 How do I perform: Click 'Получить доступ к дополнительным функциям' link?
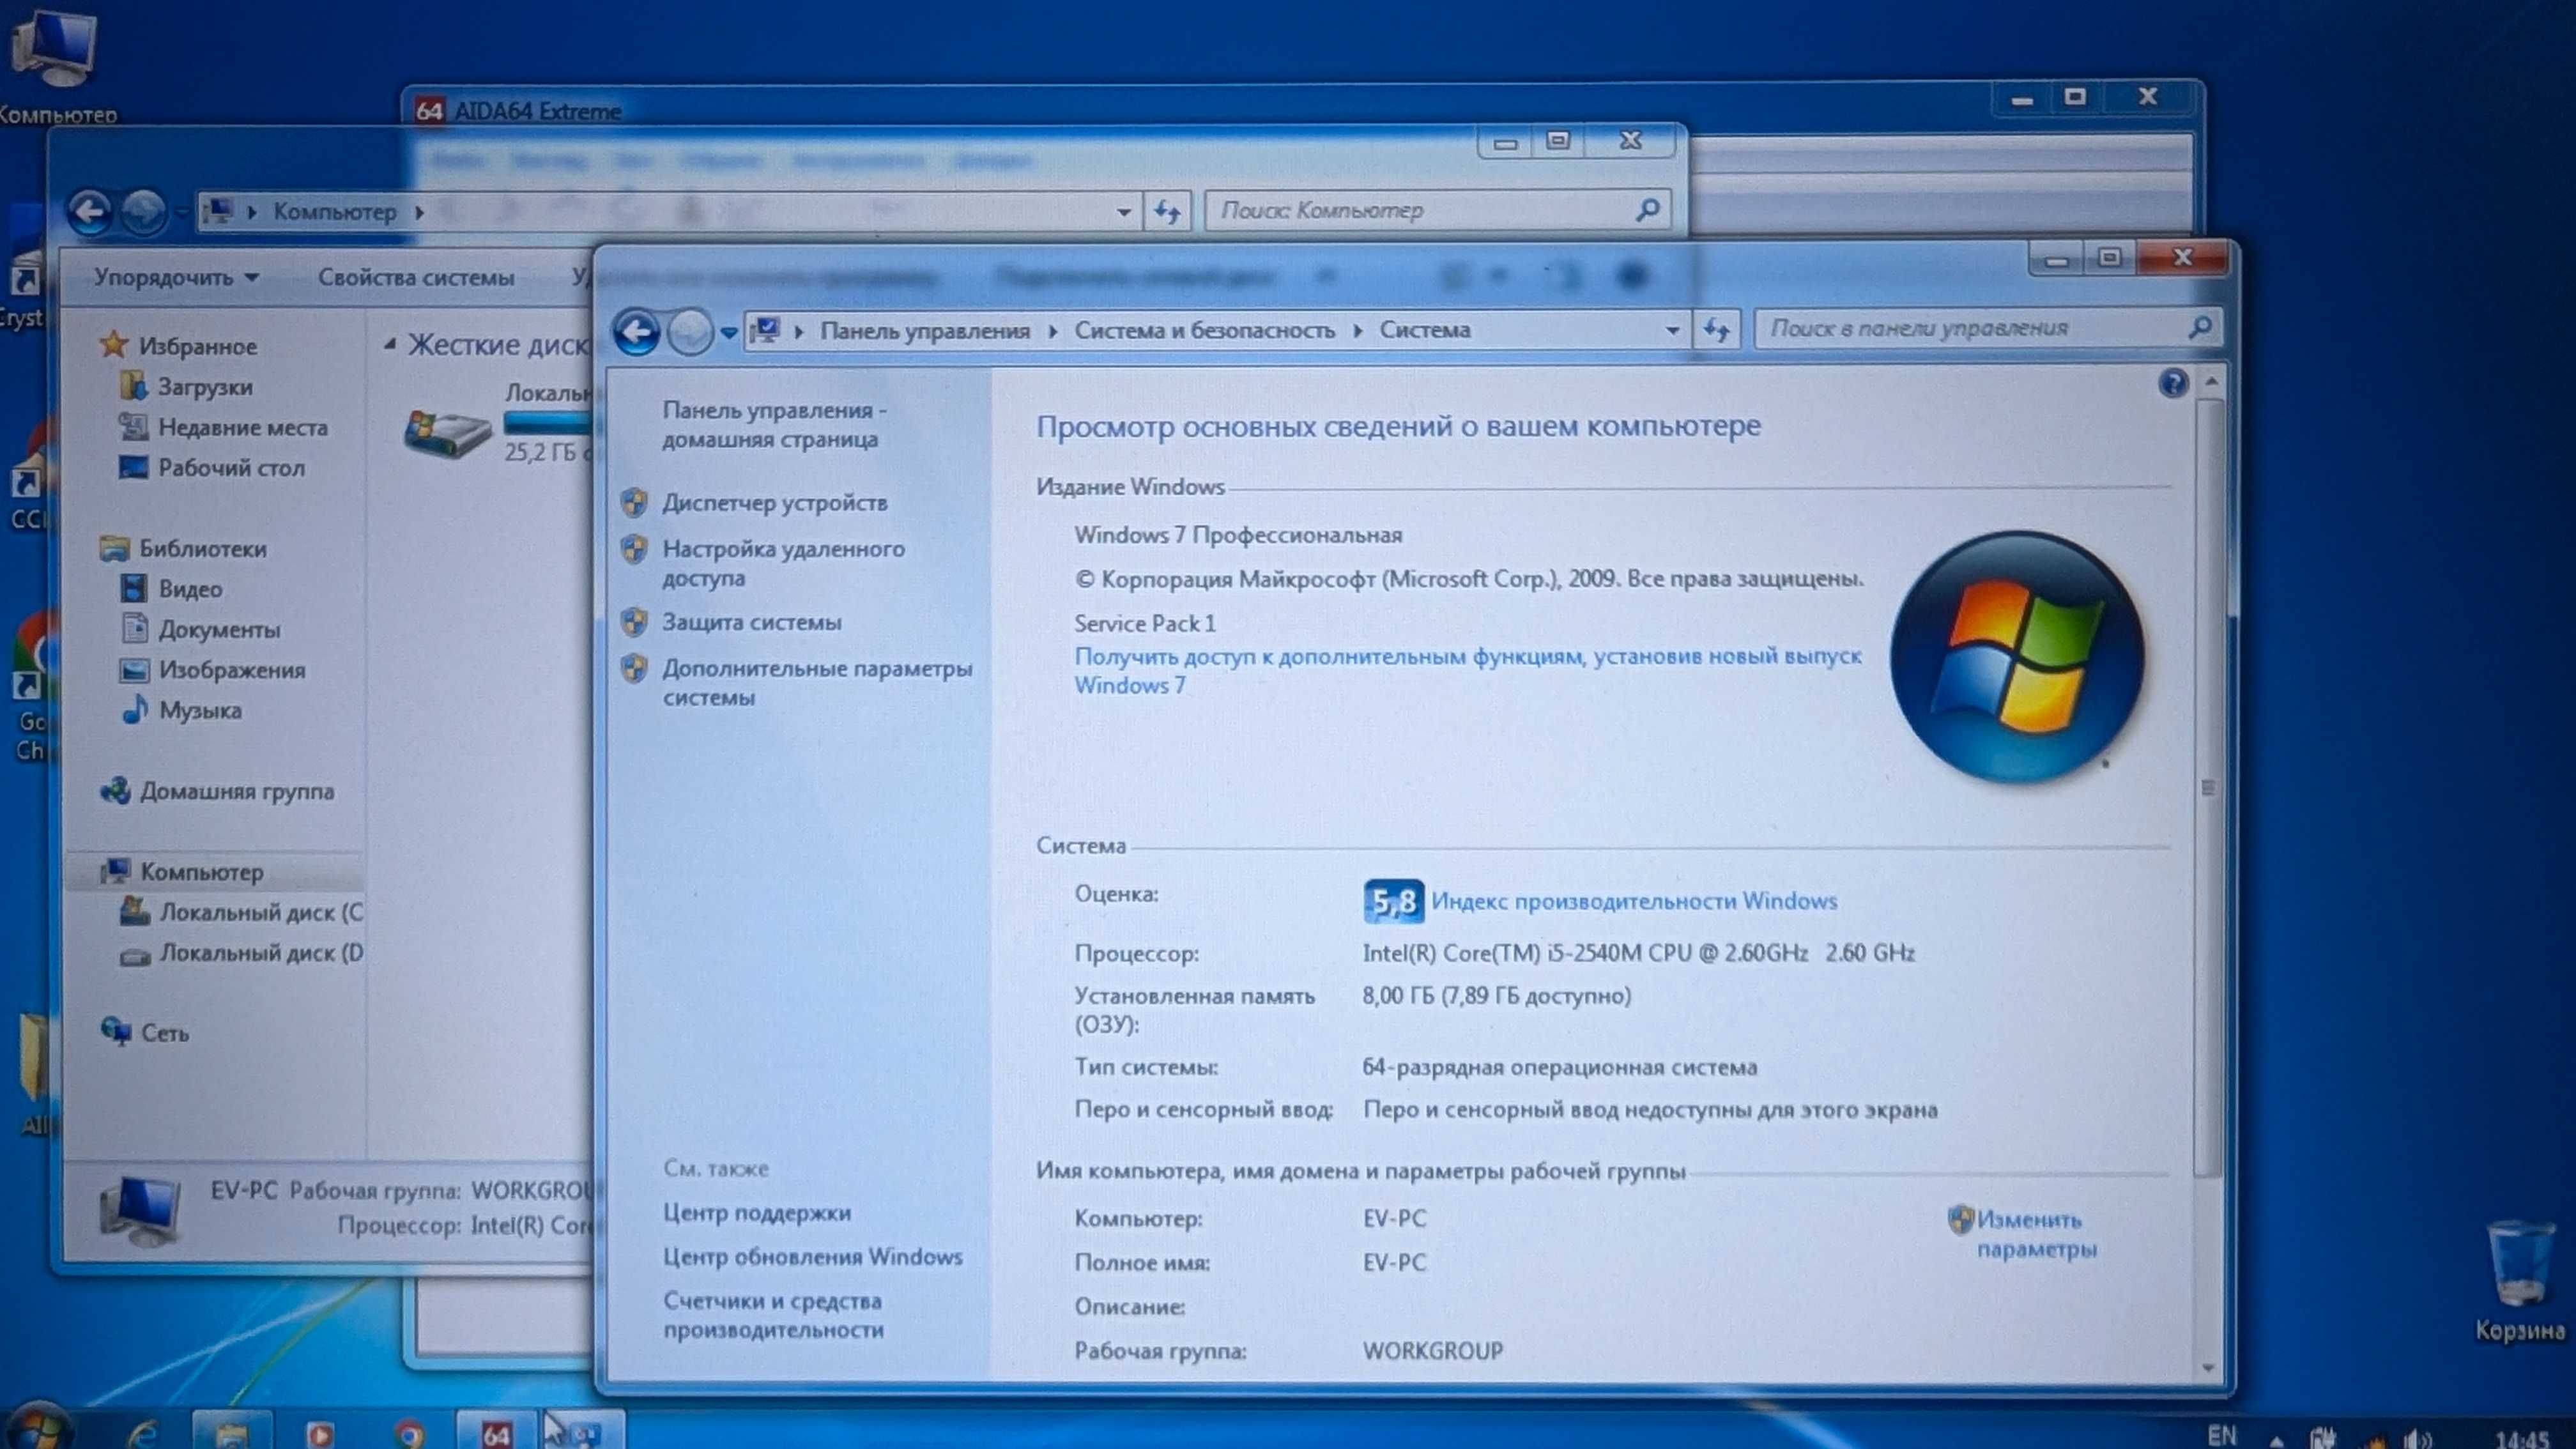pos(1467,671)
